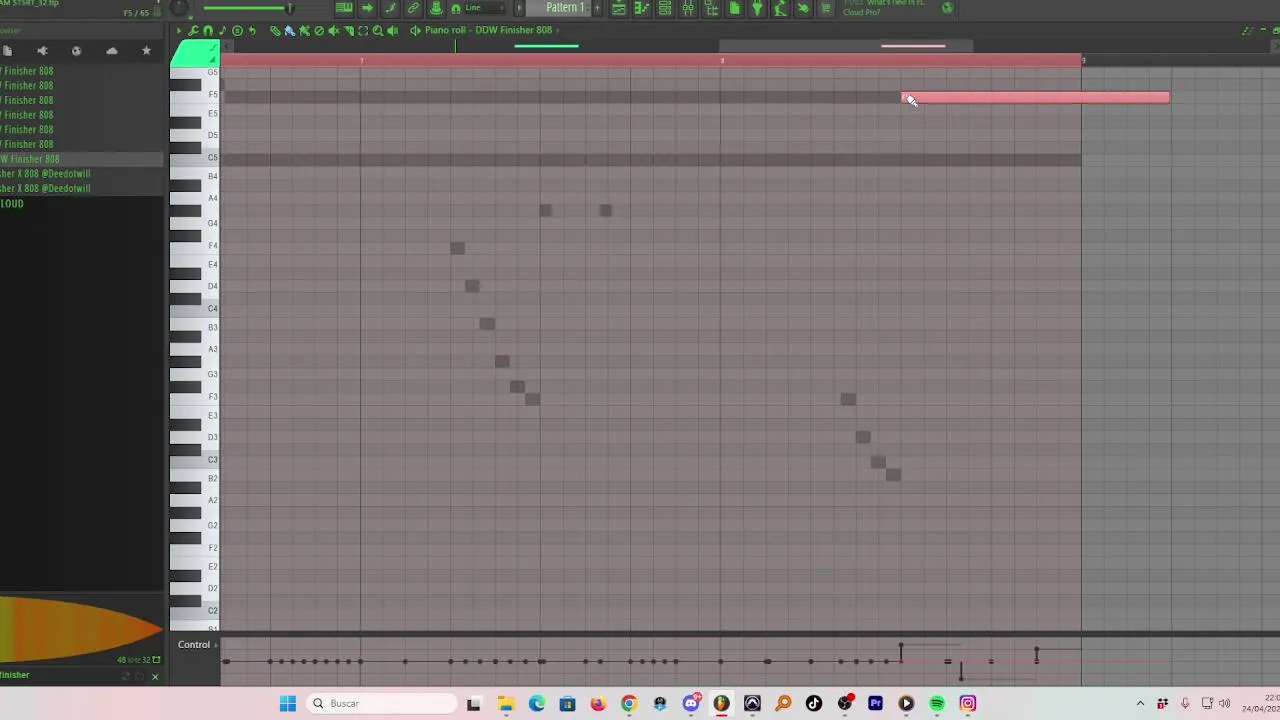The height and width of the screenshot is (720, 1280).
Task: Click the A4 ghost note near bar start
Action: 545,210
